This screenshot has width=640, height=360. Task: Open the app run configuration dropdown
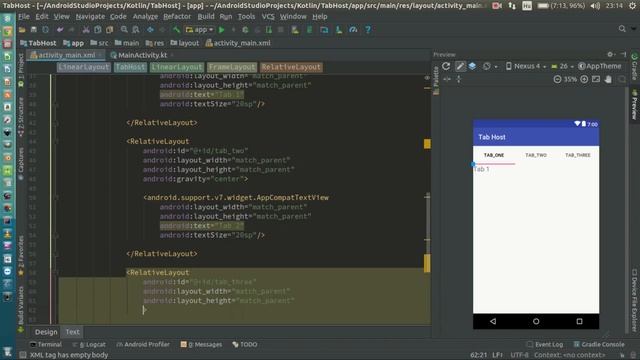pos(200,30)
